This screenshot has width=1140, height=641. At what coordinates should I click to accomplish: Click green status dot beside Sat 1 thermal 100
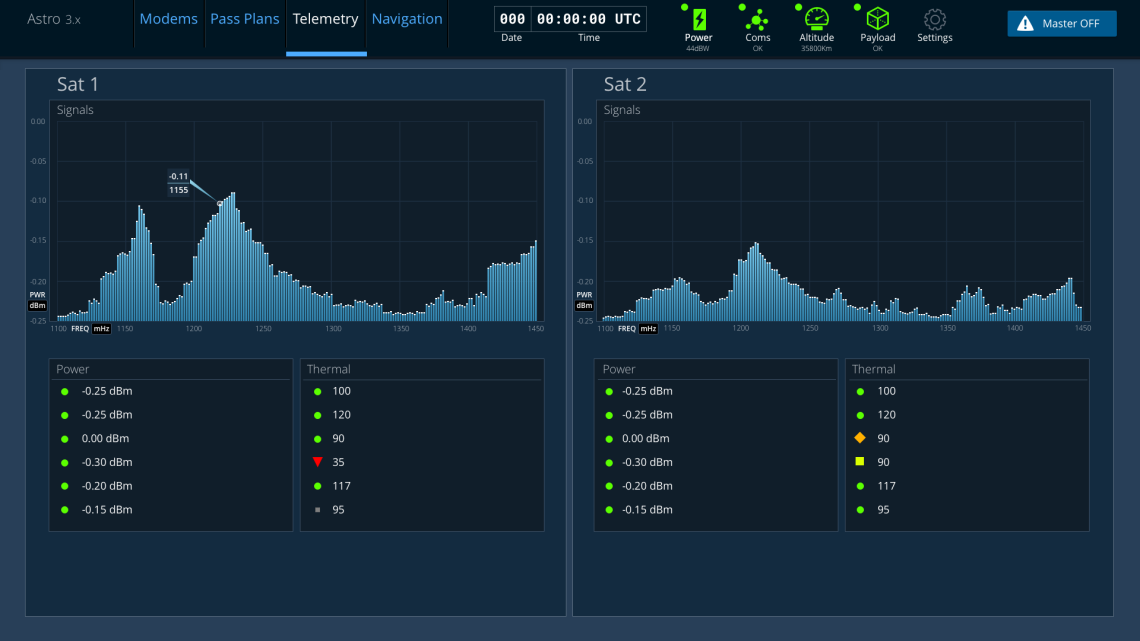tap(318, 391)
